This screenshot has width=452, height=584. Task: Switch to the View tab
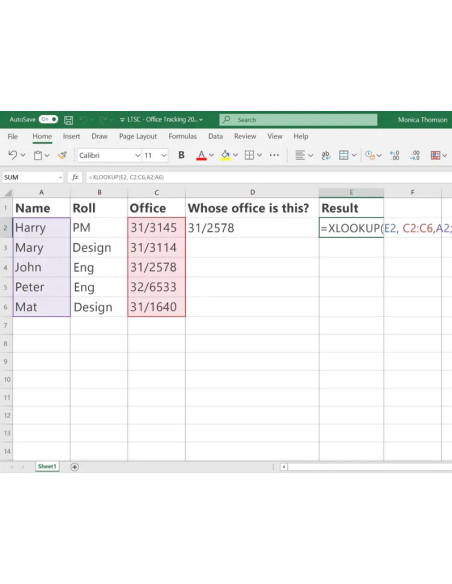(x=275, y=136)
